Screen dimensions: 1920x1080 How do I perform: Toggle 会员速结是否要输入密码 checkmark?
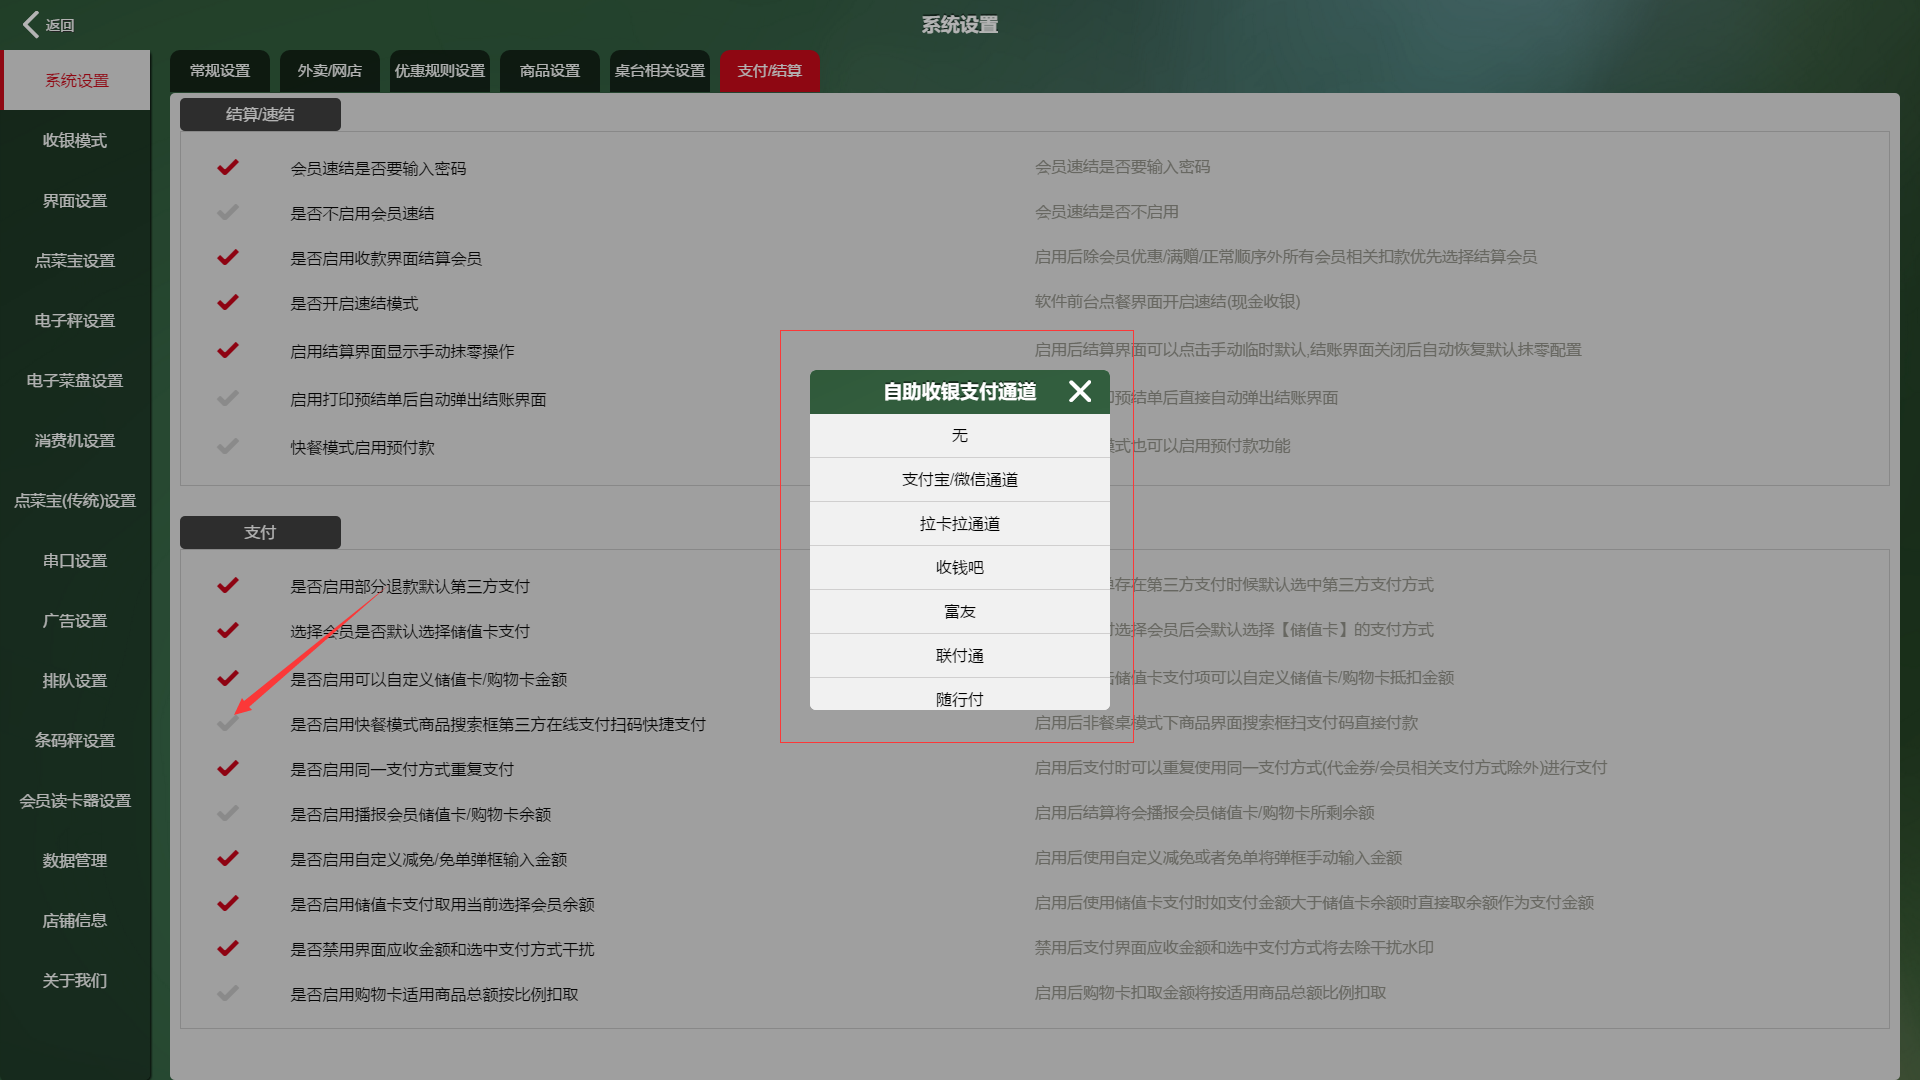(228, 167)
